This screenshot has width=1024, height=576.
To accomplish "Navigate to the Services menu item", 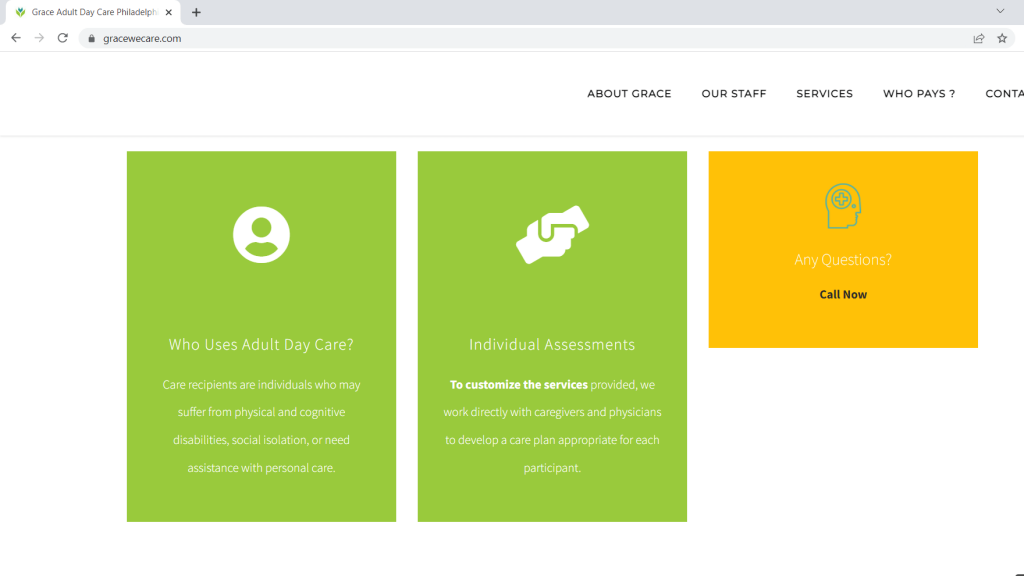I will [x=824, y=94].
